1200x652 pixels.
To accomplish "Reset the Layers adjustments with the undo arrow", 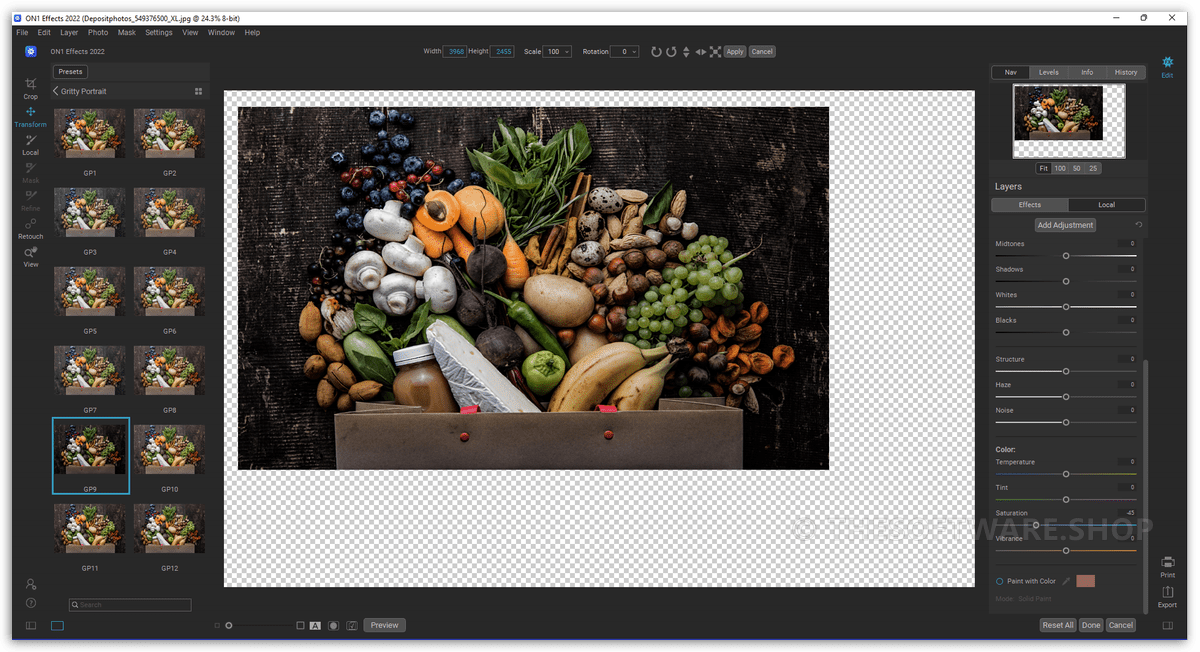I will coord(1138,225).
